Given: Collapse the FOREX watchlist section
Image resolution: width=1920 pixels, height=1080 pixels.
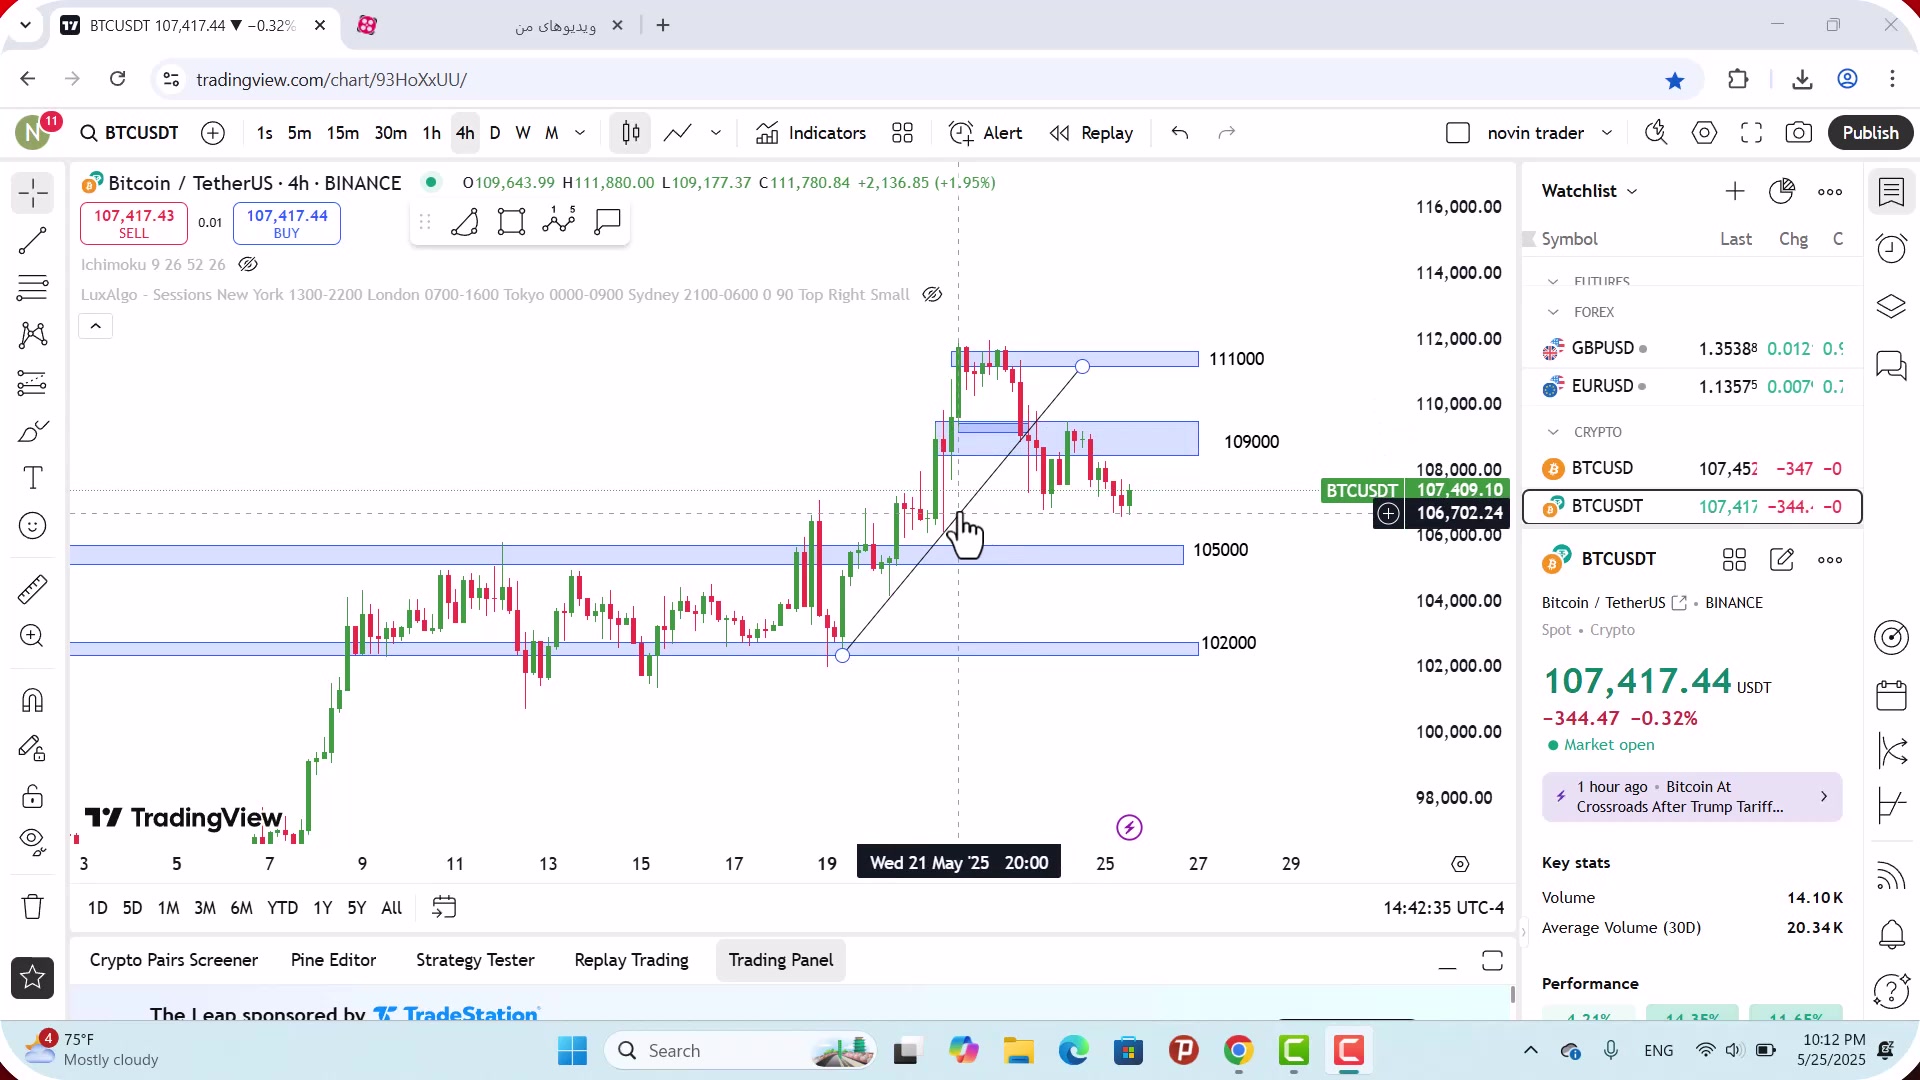Looking at the screenshot, I should tap(1553, 312).
